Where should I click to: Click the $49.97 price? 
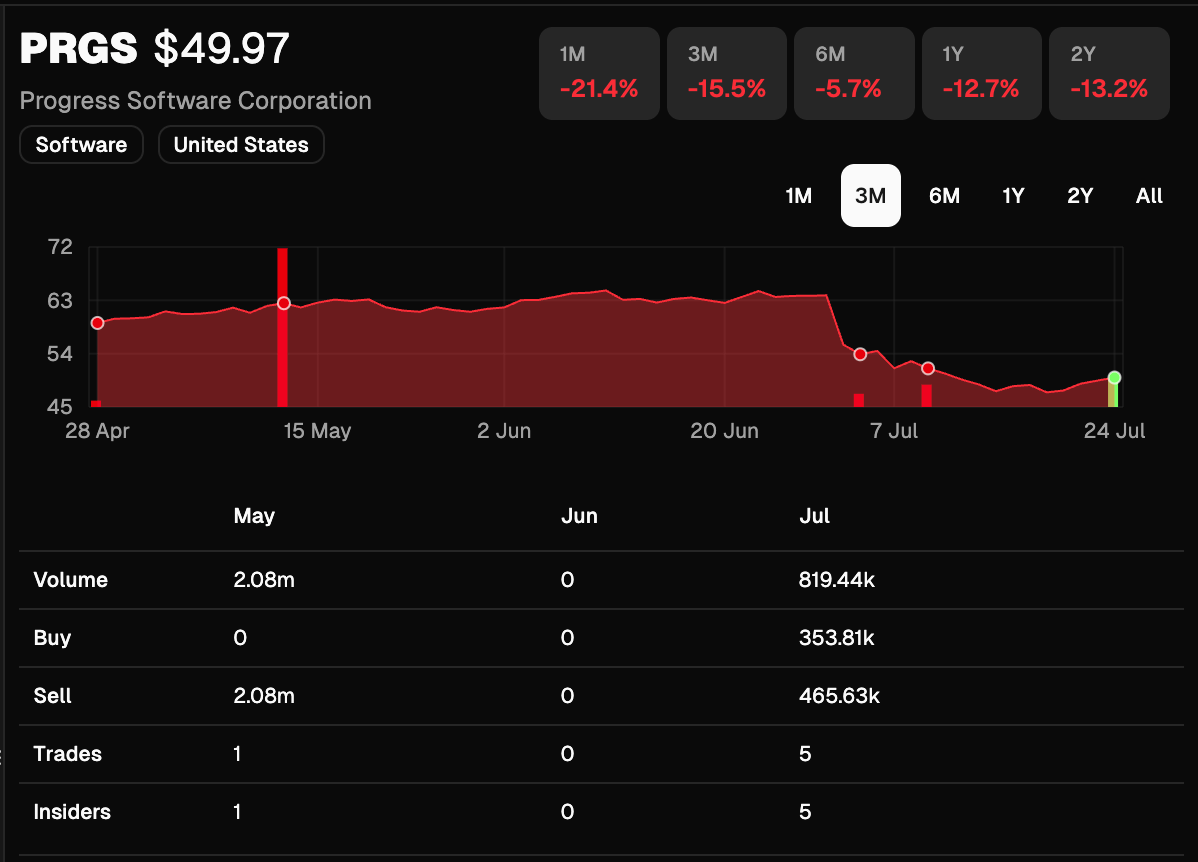[x=222, y=48]
